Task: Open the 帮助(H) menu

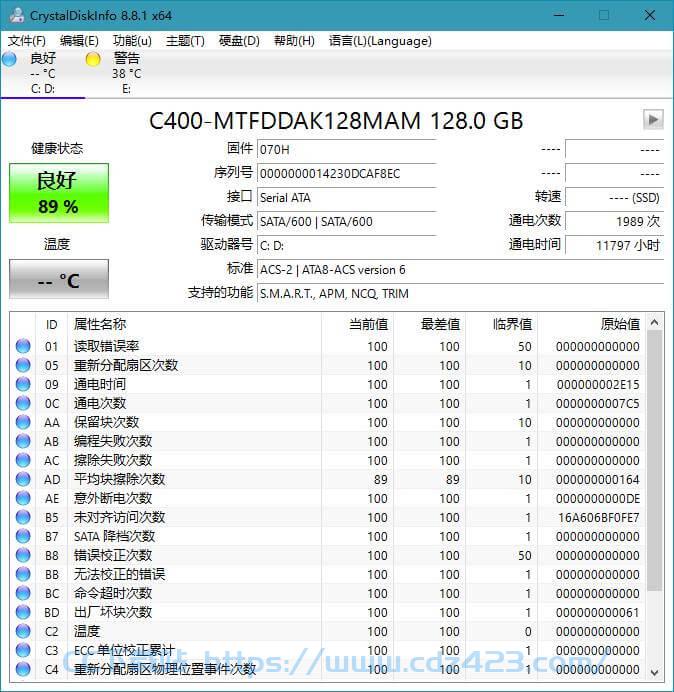Action: pyautogui.click(x=294, y=41)
